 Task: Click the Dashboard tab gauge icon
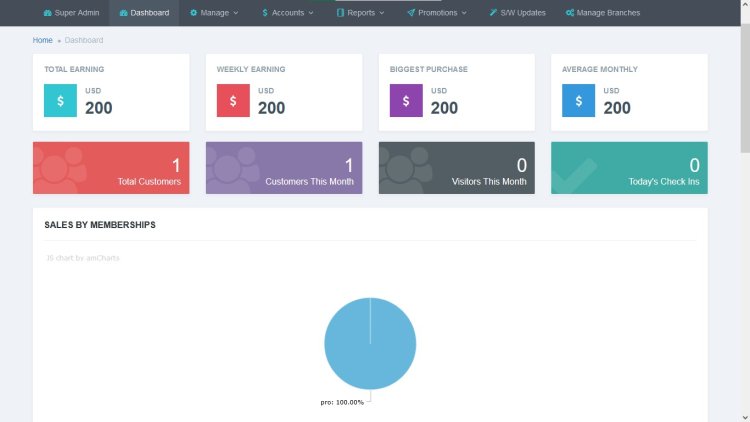pos(123,13)
